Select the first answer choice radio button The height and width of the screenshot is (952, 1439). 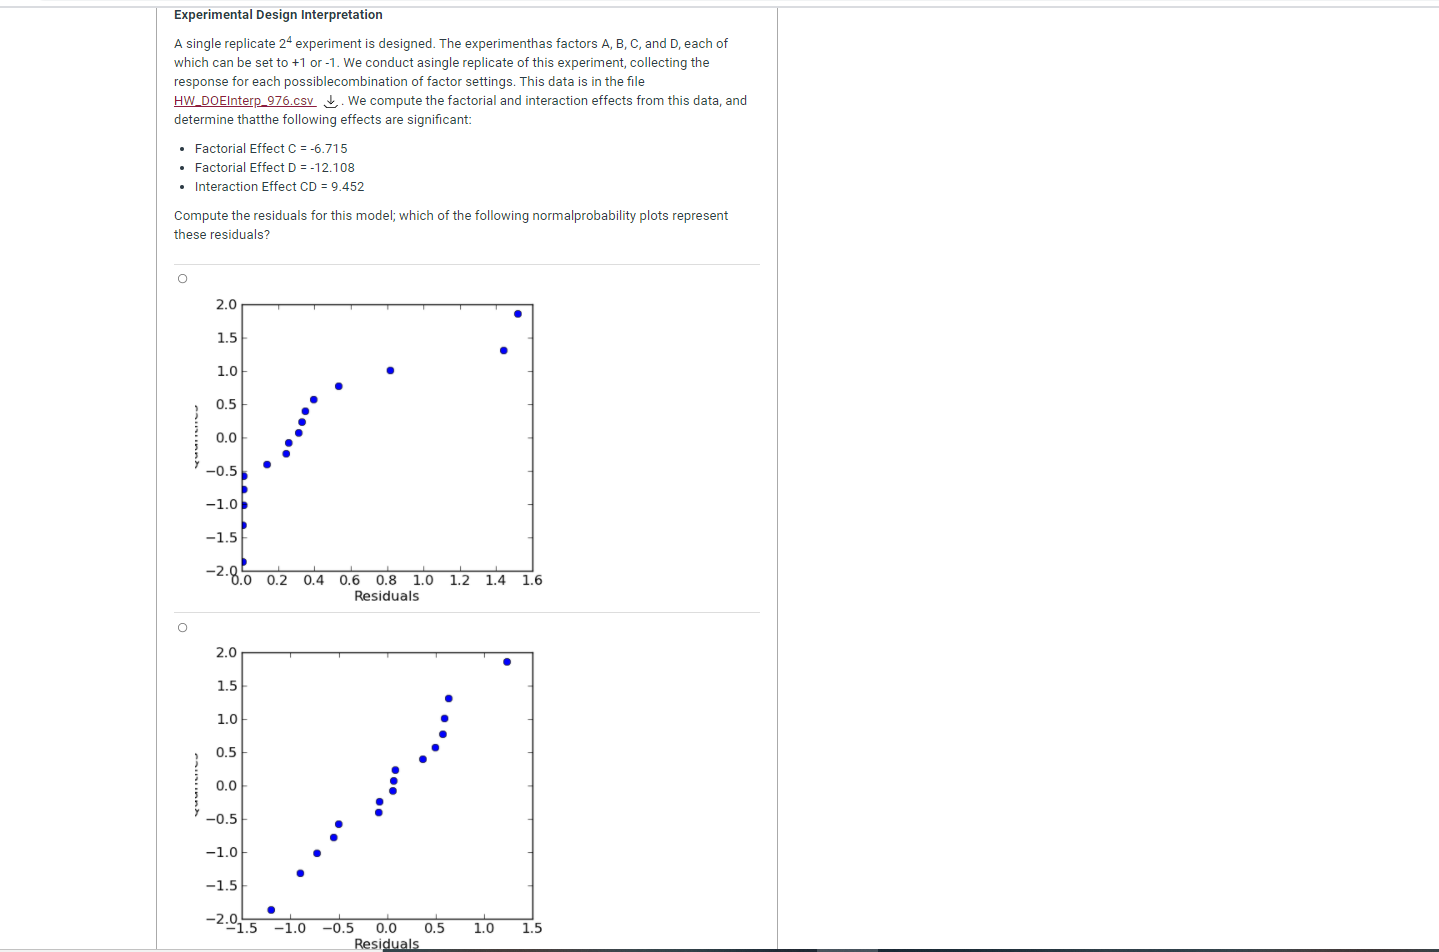coord(182,278)
